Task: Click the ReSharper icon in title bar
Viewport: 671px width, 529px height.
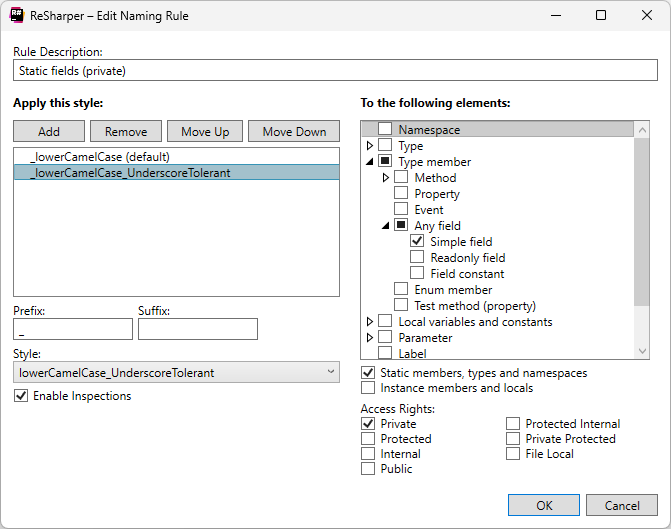Action: [18, 16]
